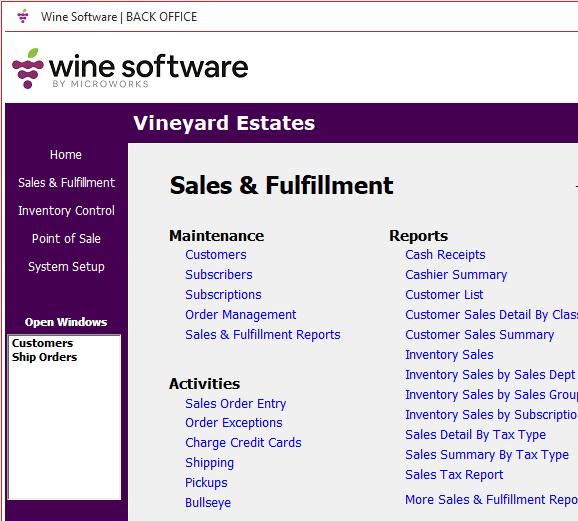578x521 pixels.
Task: Open the Pickups activity
Action: click(x=206, y=483)
